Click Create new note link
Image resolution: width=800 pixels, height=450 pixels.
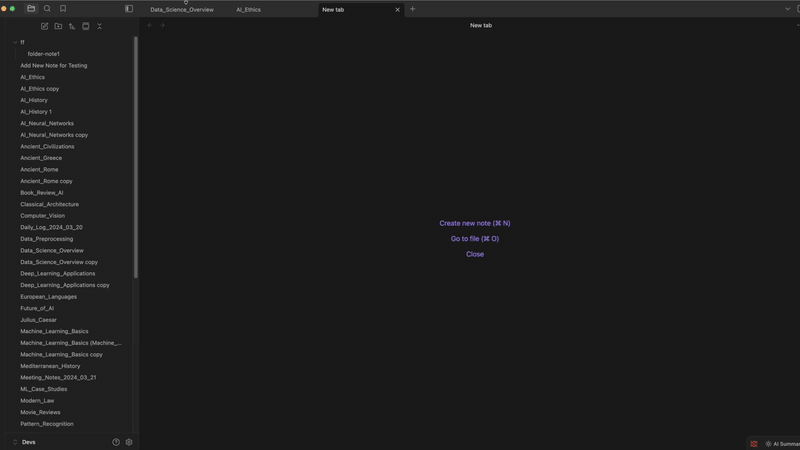475,223
